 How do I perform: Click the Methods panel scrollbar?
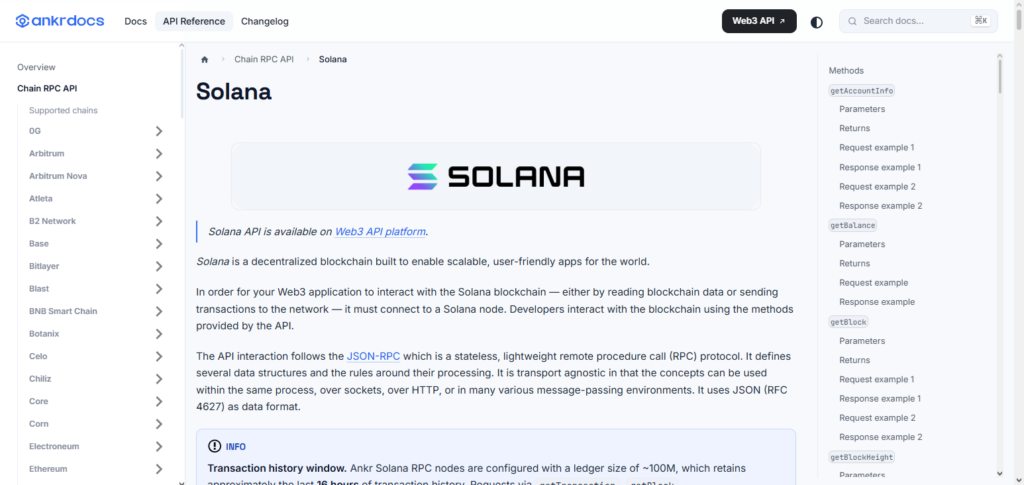pos(1000,76)
